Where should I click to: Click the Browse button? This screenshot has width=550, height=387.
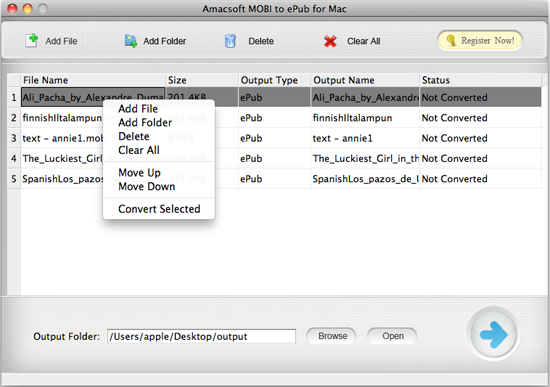click(x=331, y=336)
